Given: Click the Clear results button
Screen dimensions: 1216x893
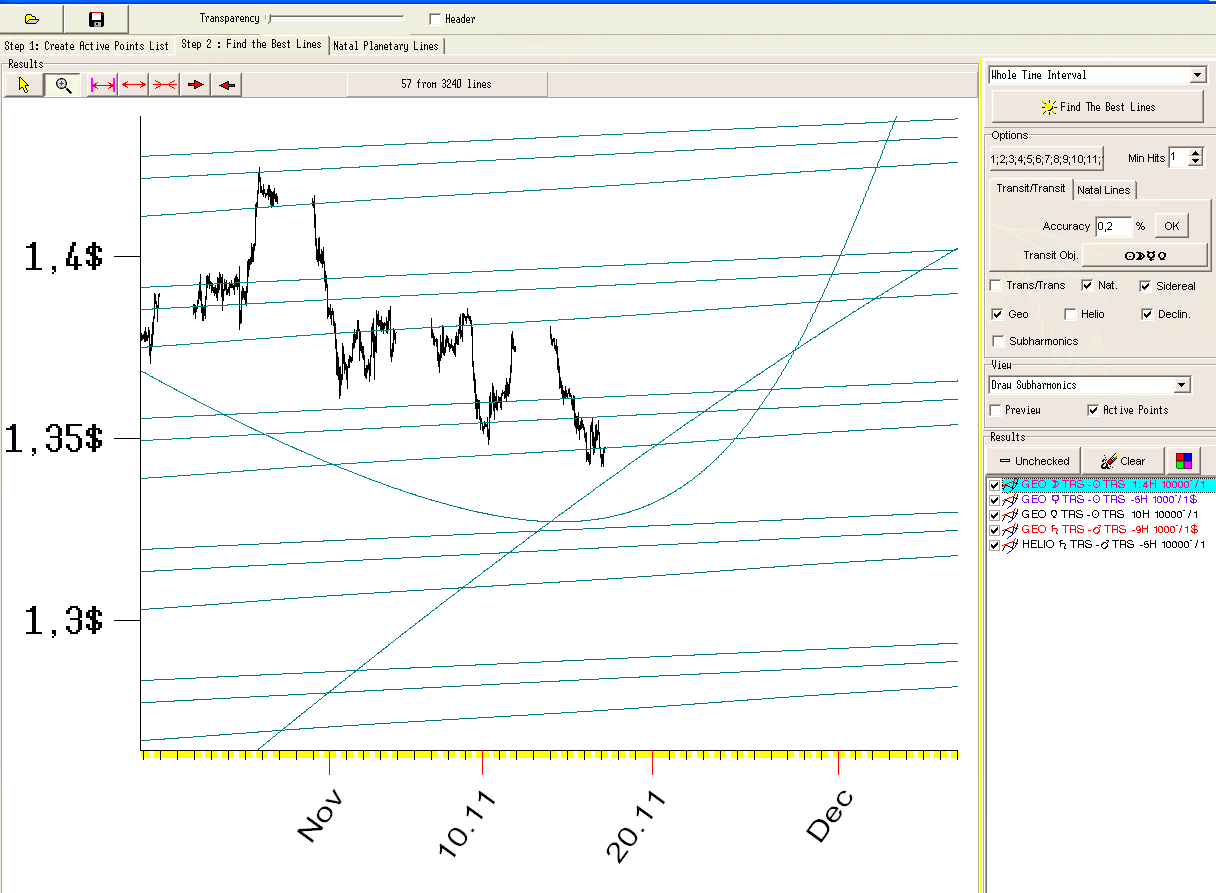Looking at the screenshot, I should 1122,461.
